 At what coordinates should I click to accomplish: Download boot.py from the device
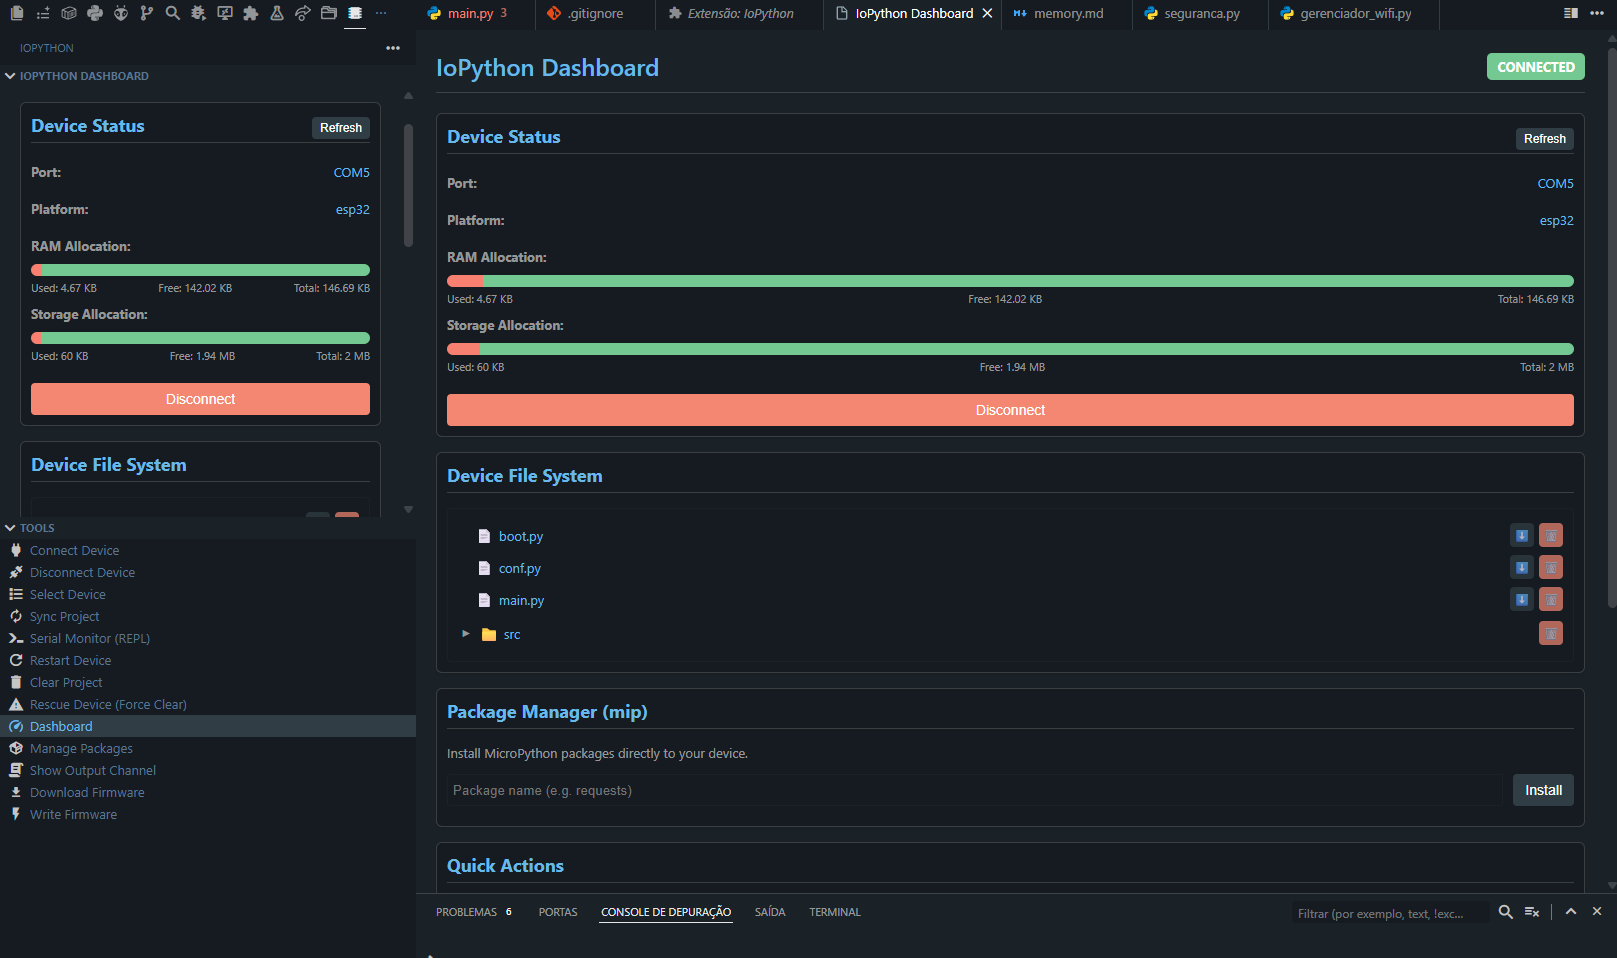1521,536
